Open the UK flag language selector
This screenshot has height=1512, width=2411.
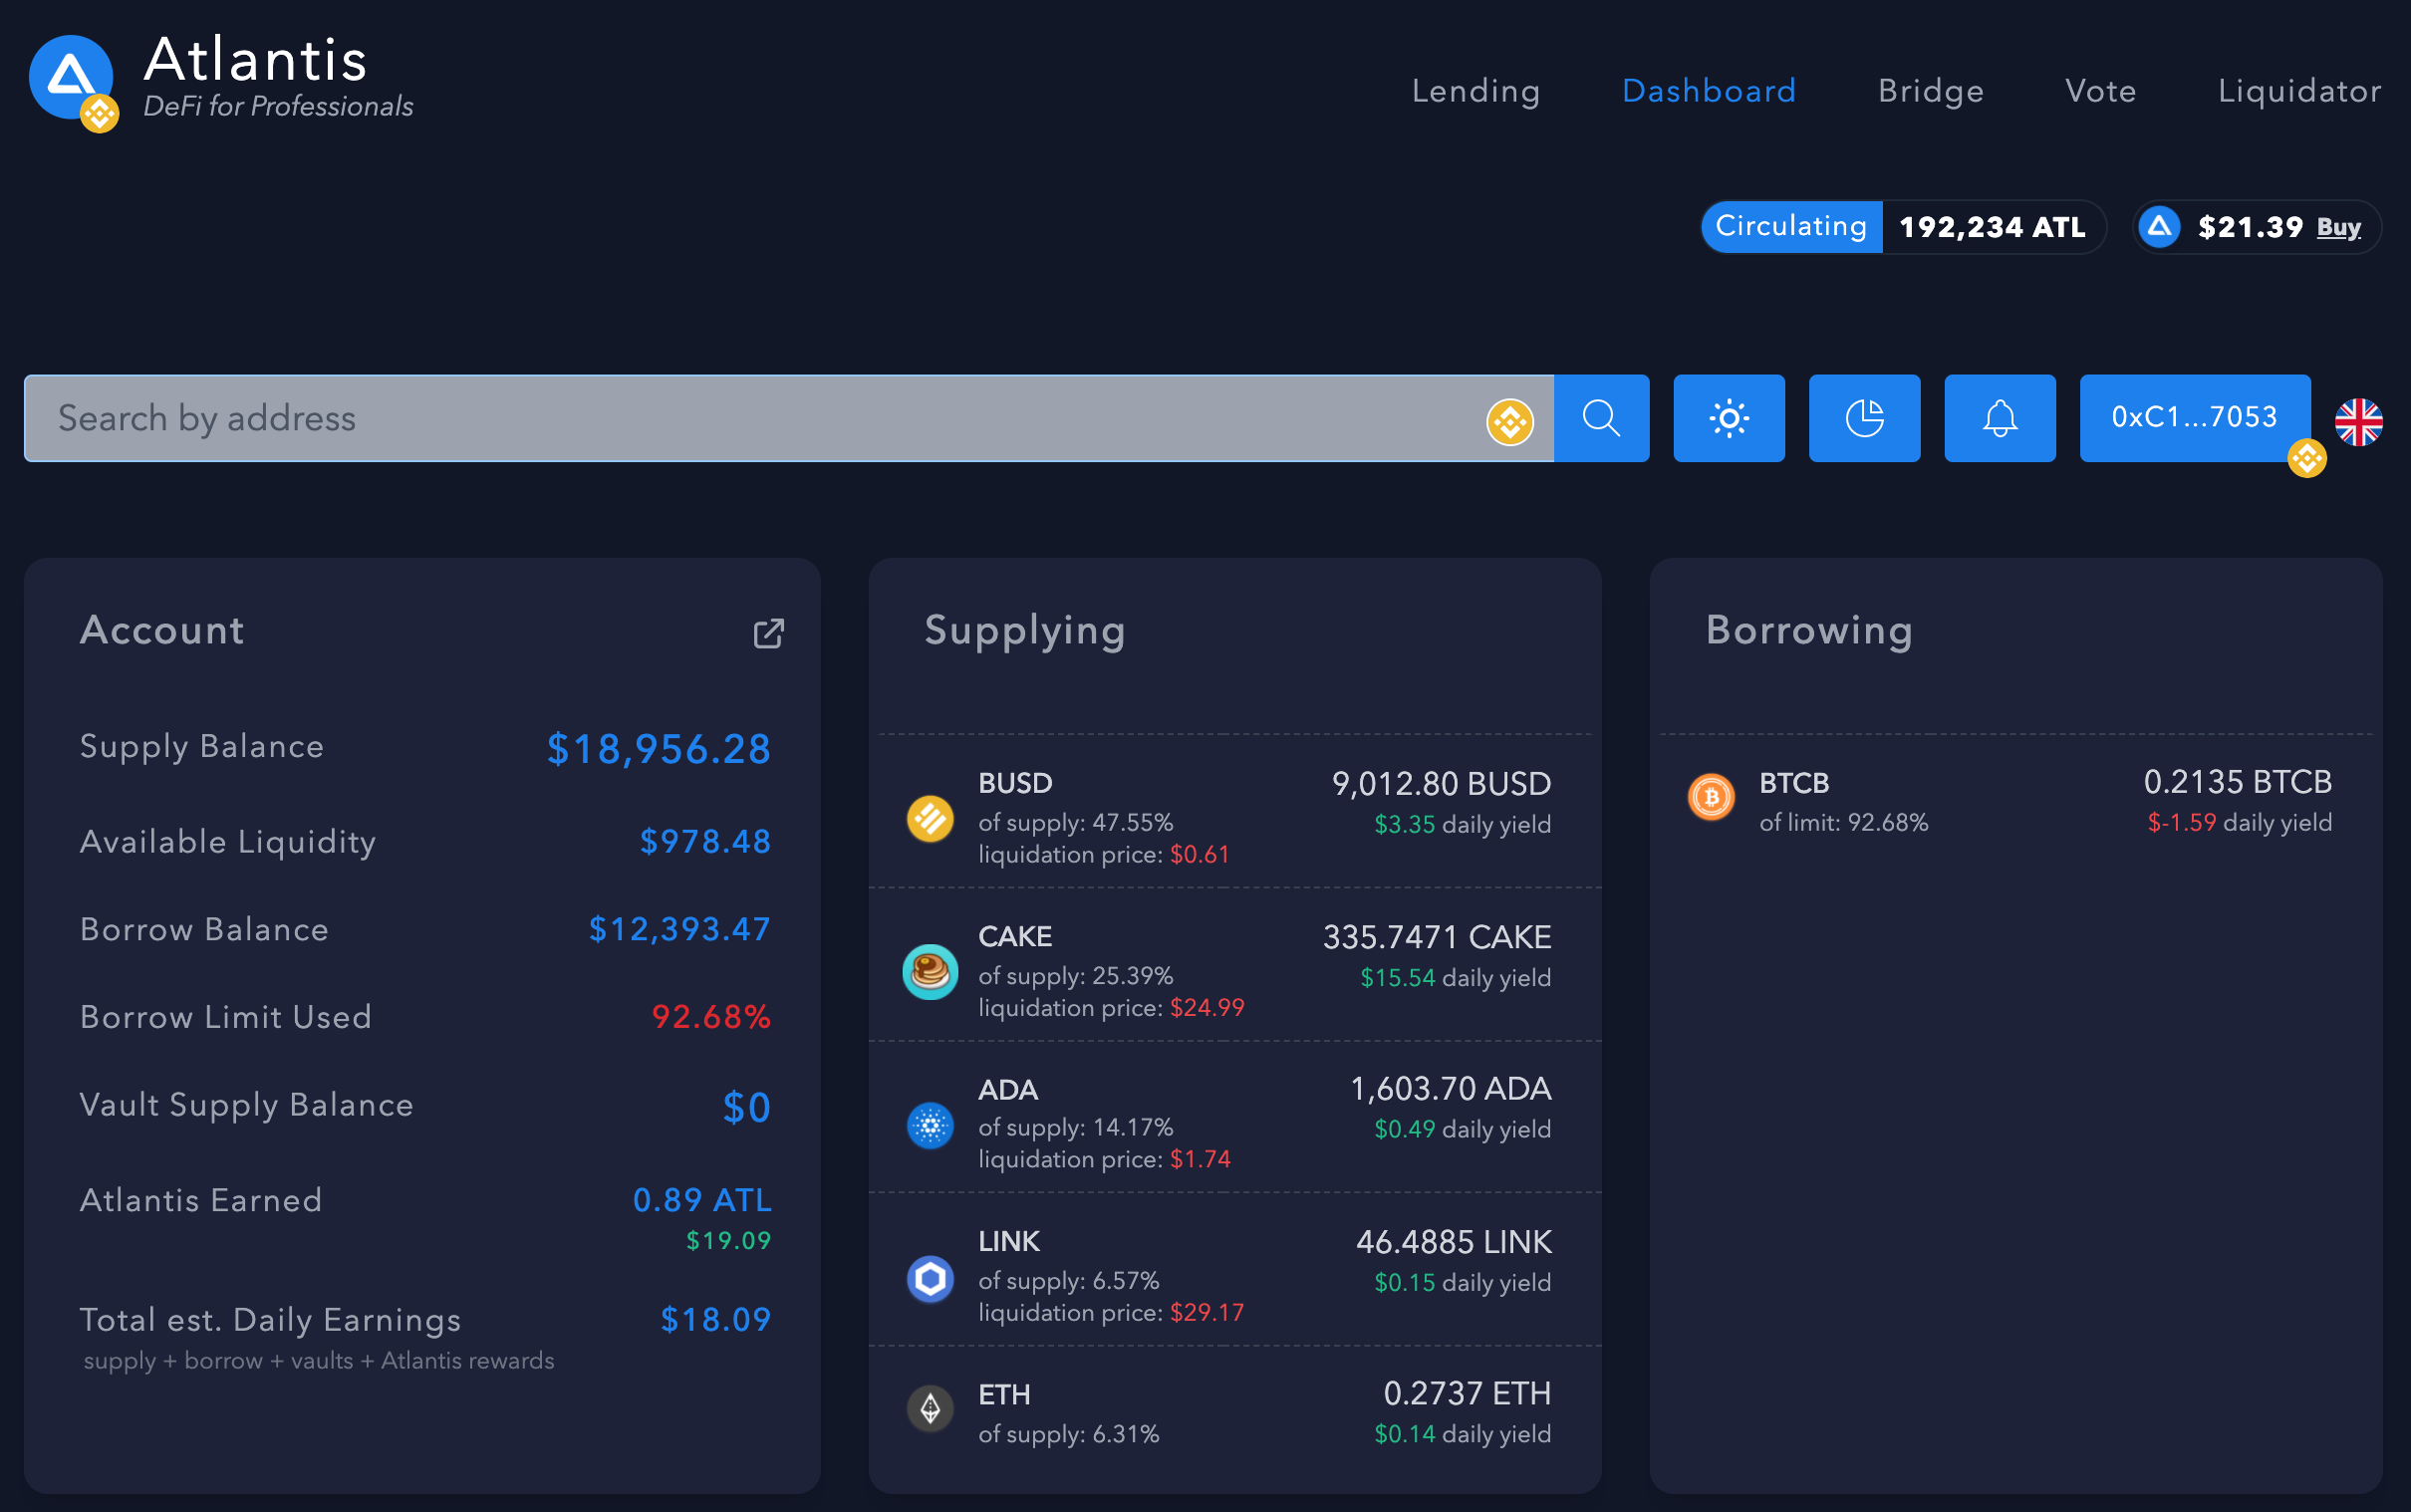pos(2359,423)
